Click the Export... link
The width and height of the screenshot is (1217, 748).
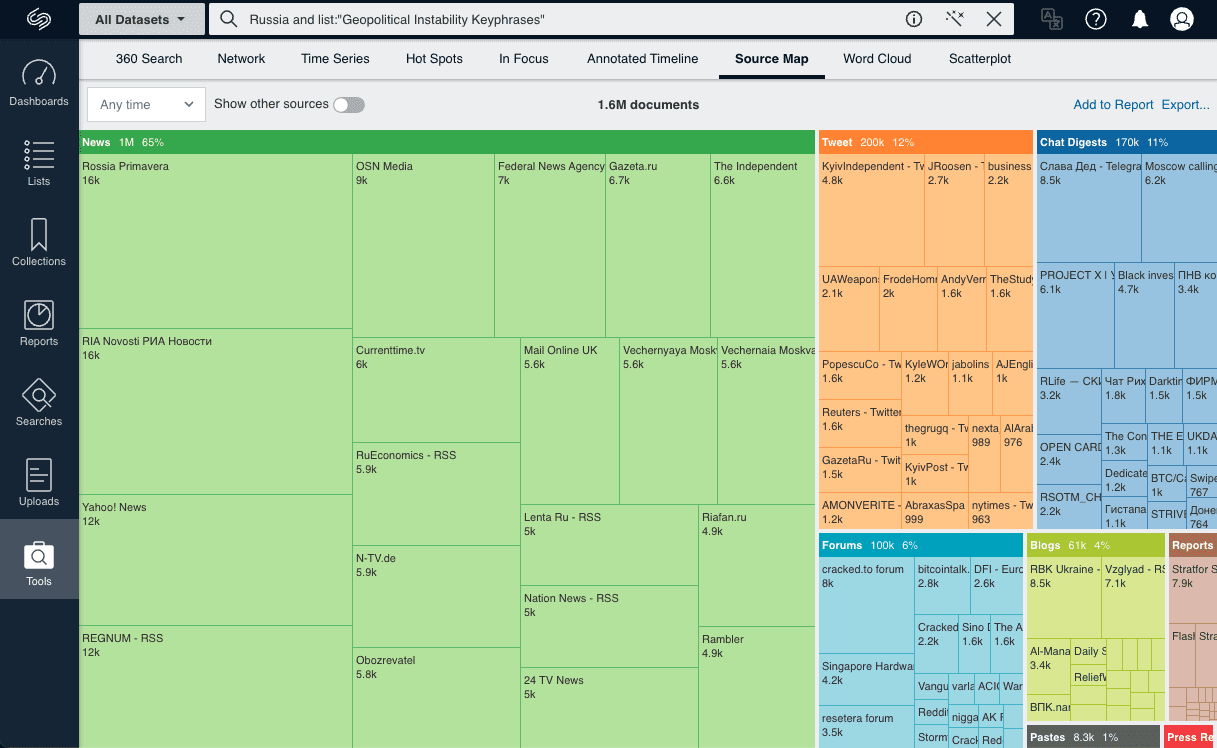[1185, 105]
